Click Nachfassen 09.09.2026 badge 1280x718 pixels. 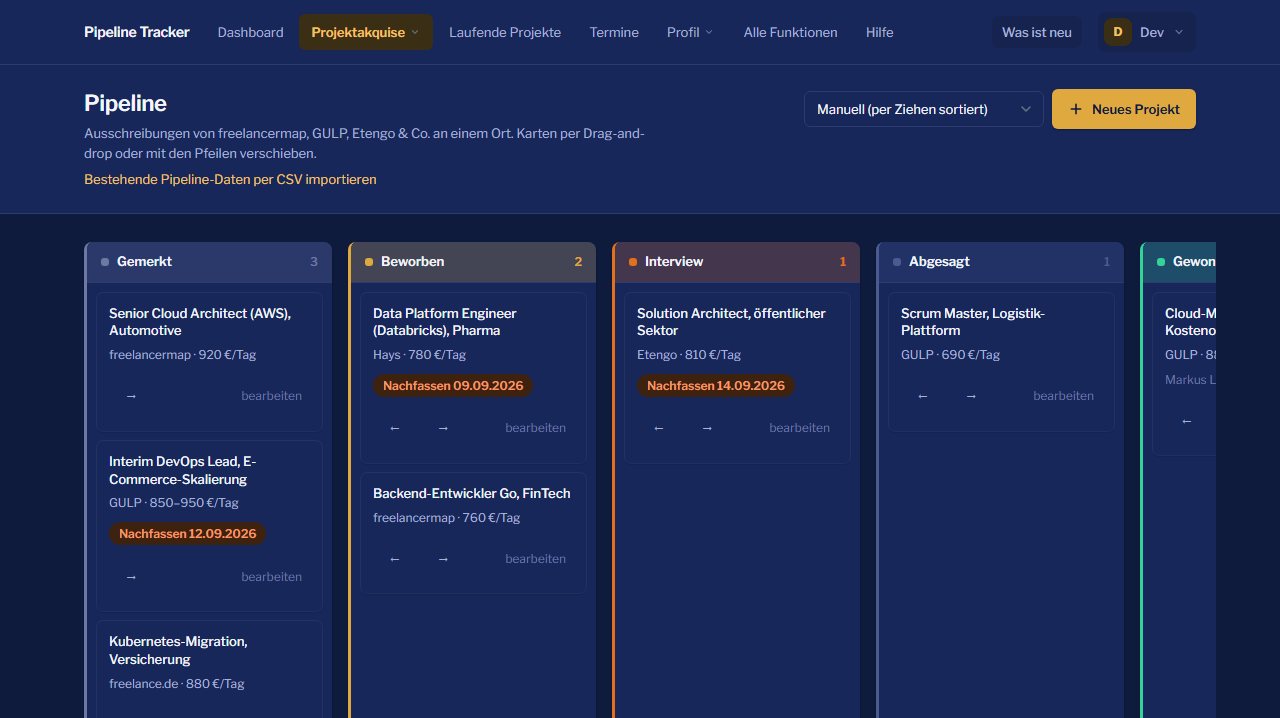(x=453, y=386)
